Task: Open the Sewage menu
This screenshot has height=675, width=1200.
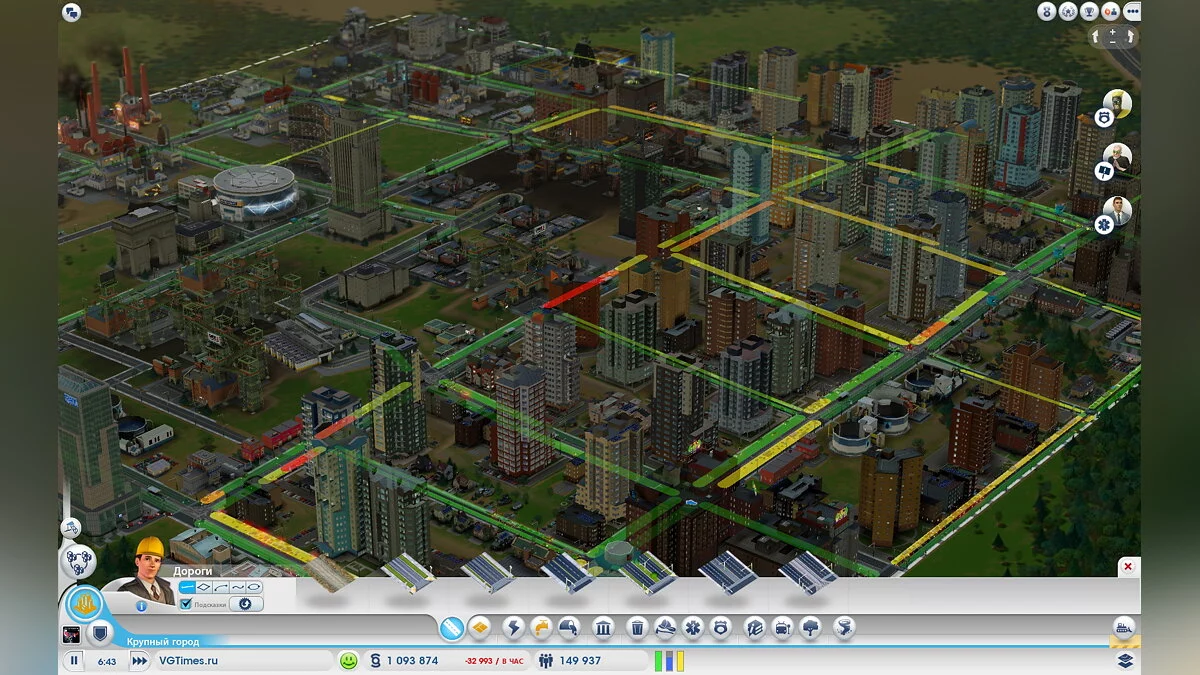Action: coord(569,628)
